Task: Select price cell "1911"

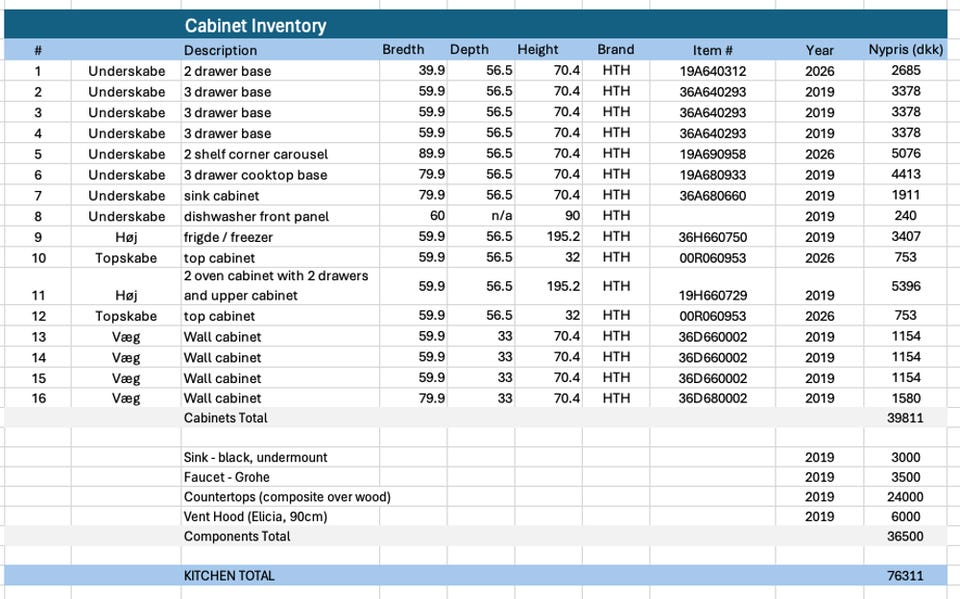Action: click(x=906, y=195)
